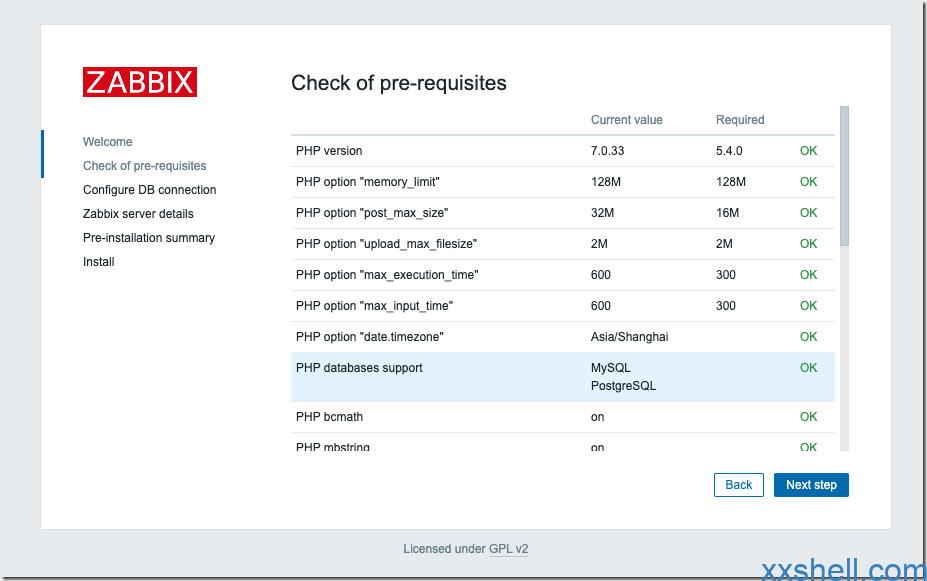Select Check of pre-requisites step
Viewport: 927px width, 581px height.
pyautogui.click(x=145, y=166)
